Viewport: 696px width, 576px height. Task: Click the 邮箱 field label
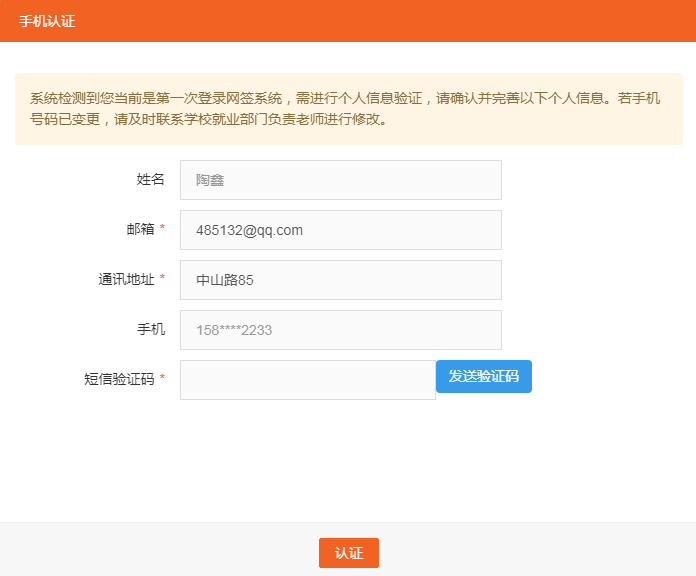click(x=141, y=229)
